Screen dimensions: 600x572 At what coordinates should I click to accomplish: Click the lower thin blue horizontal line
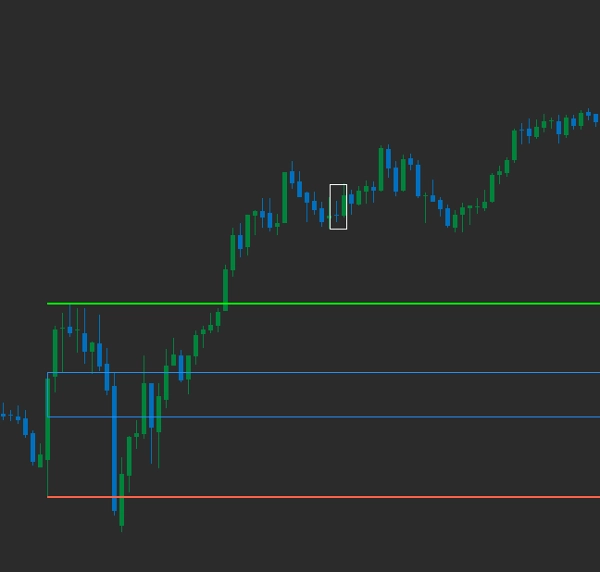[400, 417]
